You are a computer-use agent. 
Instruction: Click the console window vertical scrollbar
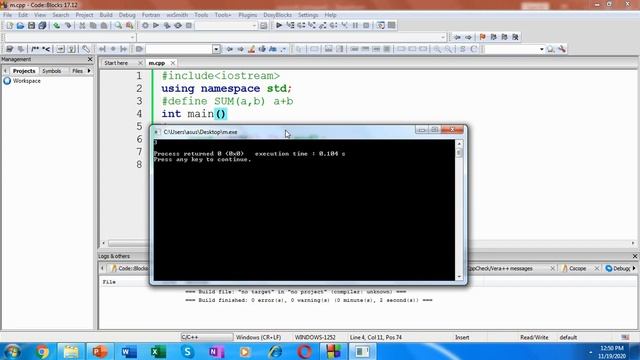459,210
